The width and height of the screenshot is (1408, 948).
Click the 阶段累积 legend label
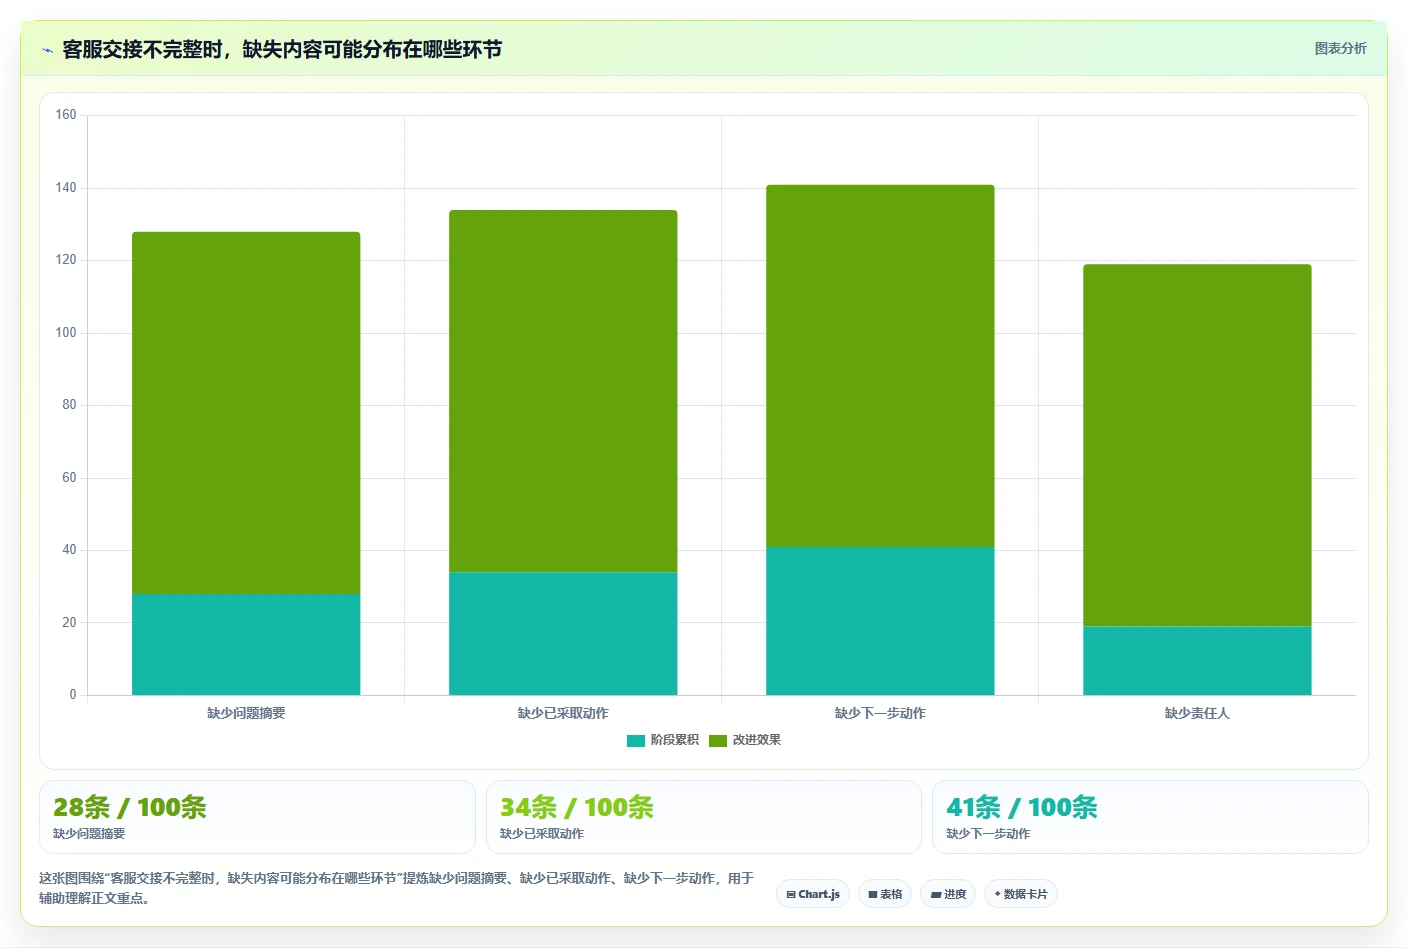(675, 740)
